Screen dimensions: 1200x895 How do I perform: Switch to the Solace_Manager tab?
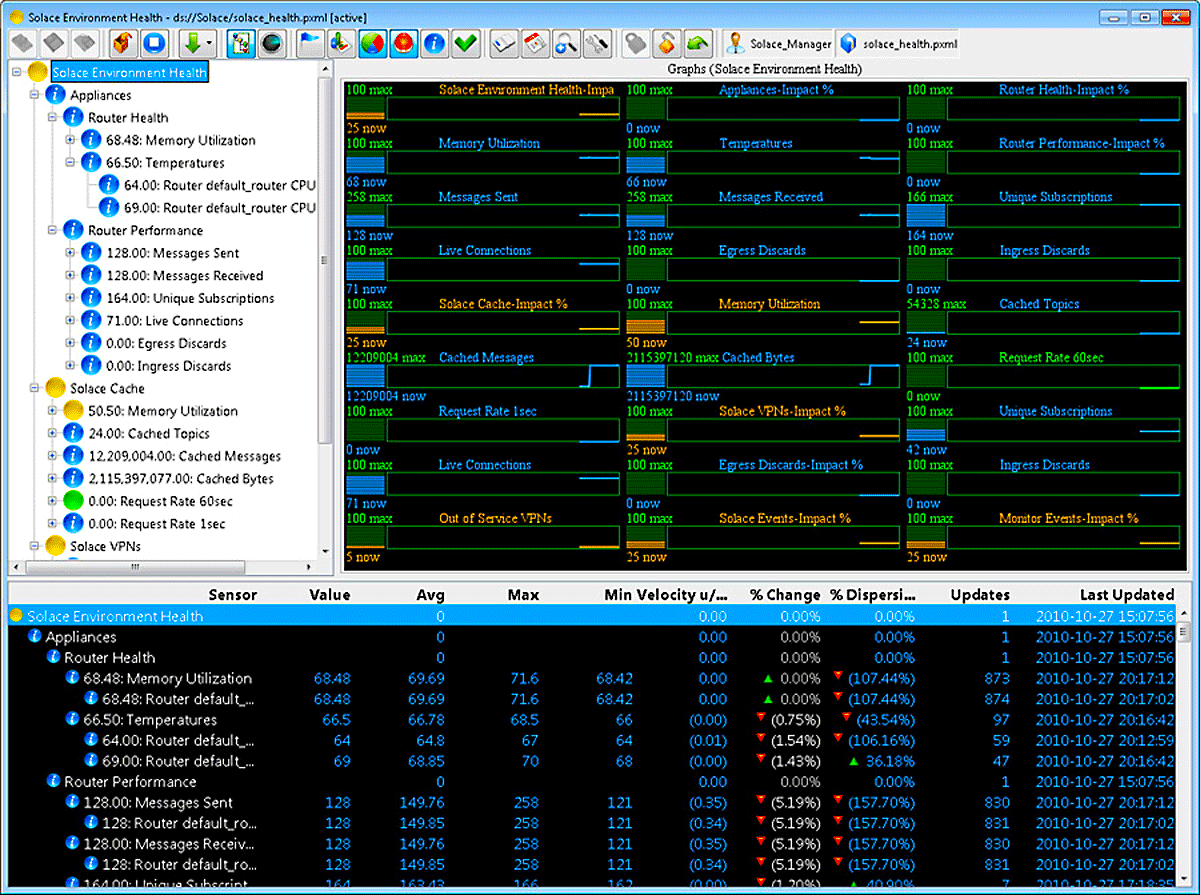click(780, 44)
